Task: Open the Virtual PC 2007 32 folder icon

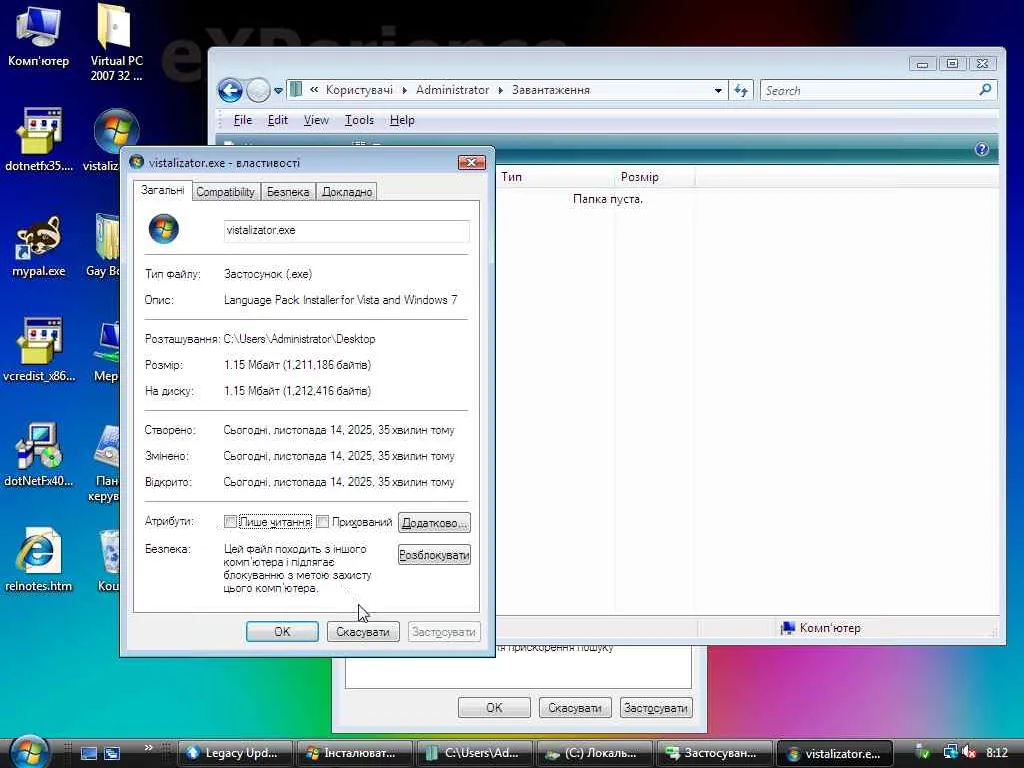Action: click(116, 42)
